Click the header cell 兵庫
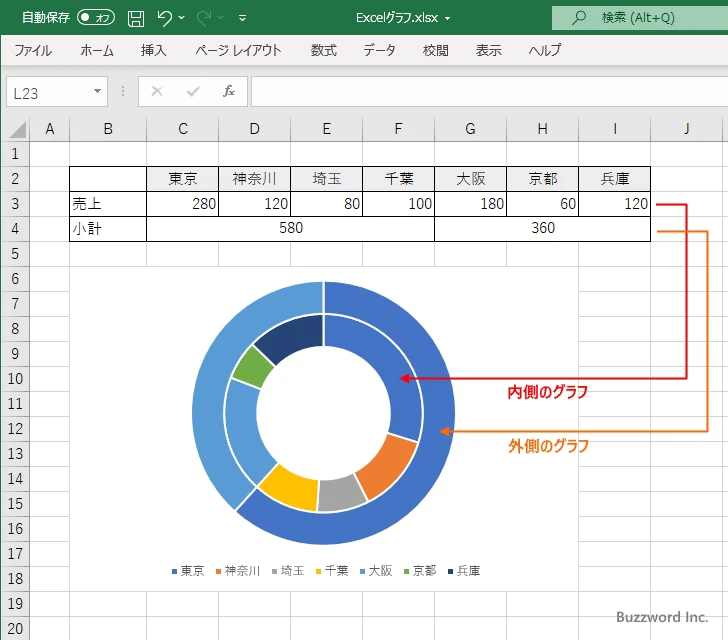728x640 pixels. click(615, 179)
